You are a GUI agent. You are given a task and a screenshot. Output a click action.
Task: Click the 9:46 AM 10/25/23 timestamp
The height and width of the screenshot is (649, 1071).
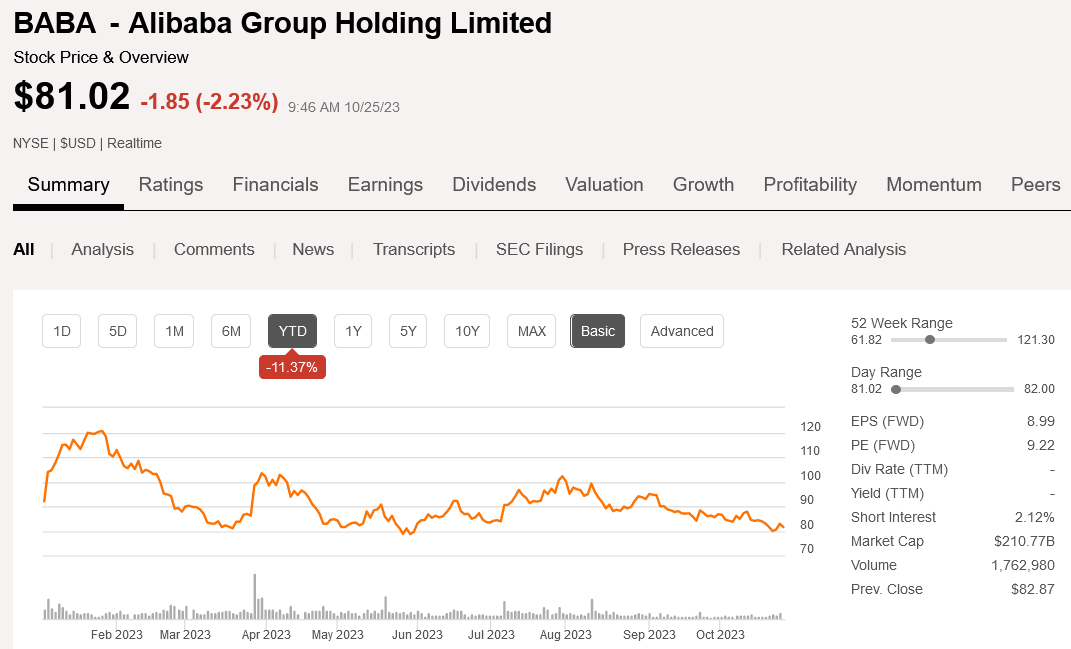point(344,107)
